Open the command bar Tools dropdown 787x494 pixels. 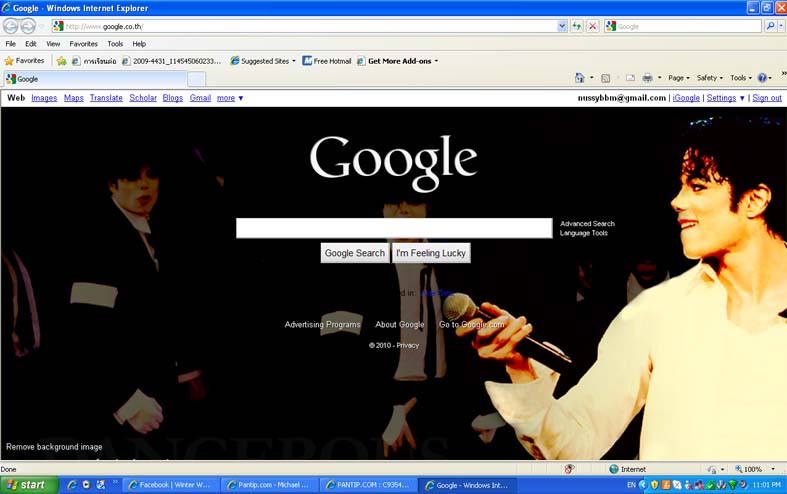click(x=741, y=78)
